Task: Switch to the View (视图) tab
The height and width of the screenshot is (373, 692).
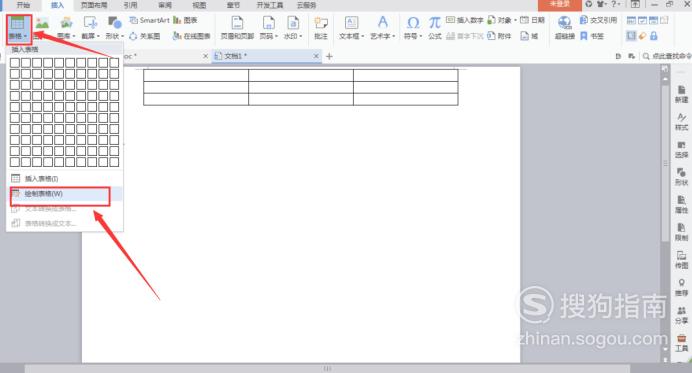Action: tap(199, 5)
